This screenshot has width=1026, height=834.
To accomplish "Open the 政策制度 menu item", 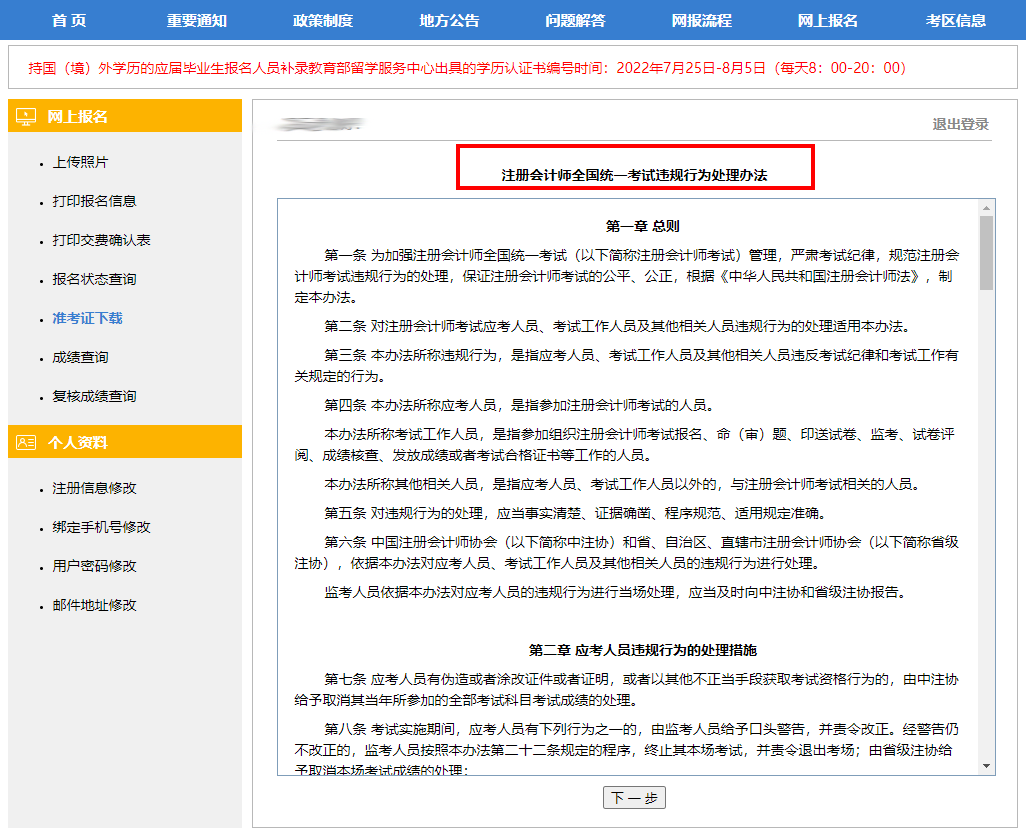I will (x=322, y=20).
